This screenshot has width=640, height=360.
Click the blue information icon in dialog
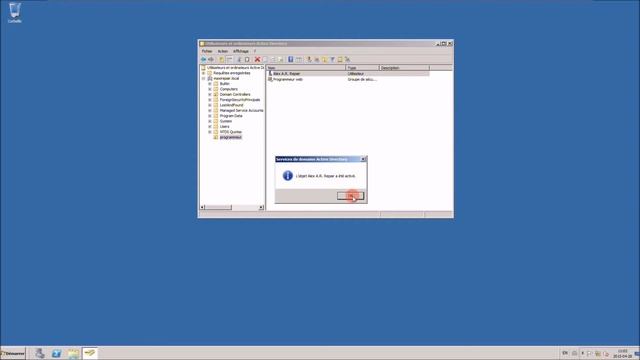[x=288, y=176]
